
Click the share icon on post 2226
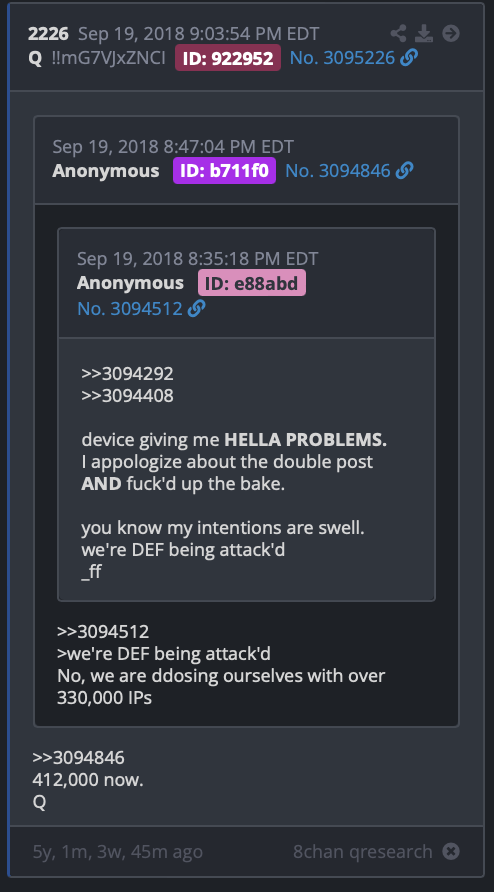click(398, 34)
